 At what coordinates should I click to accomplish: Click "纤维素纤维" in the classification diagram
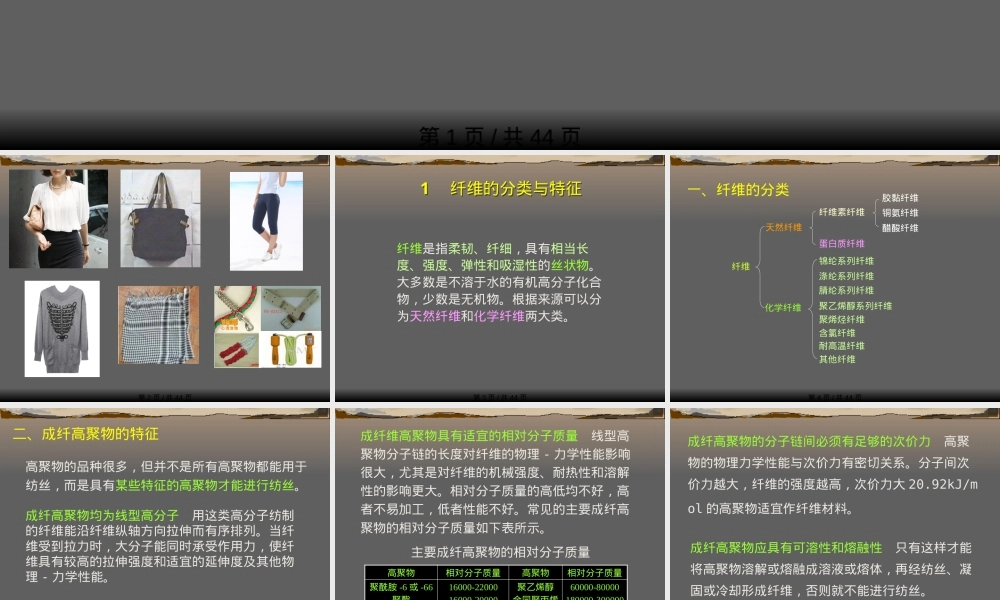(x=841, y=212)
